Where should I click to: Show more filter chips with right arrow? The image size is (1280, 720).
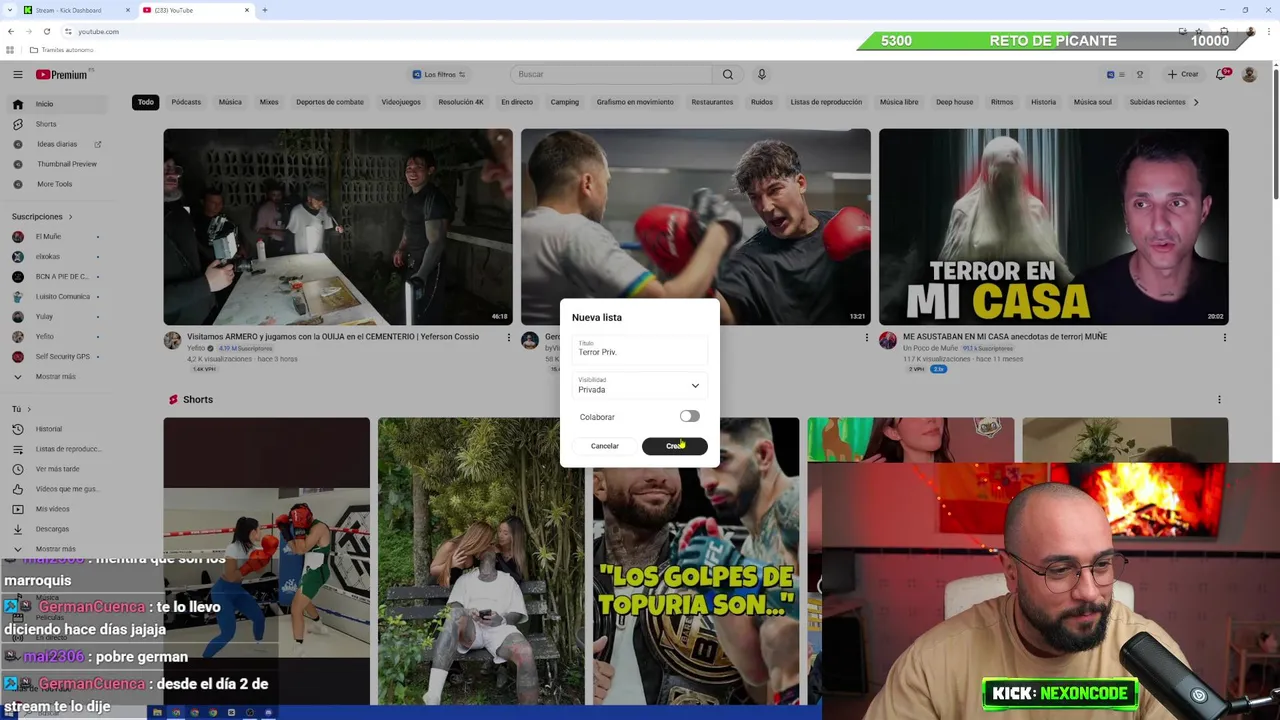(x=1196, y=102)
